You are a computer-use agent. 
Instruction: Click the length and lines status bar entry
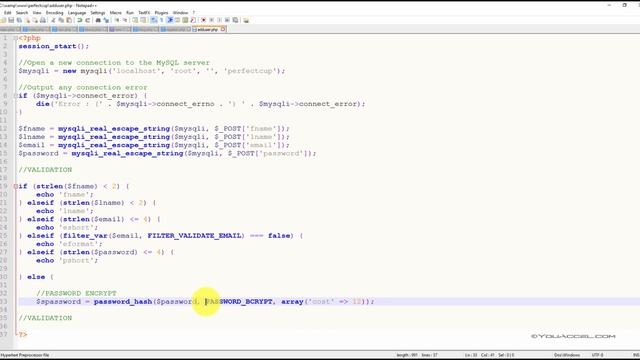[x=417, y=355]
